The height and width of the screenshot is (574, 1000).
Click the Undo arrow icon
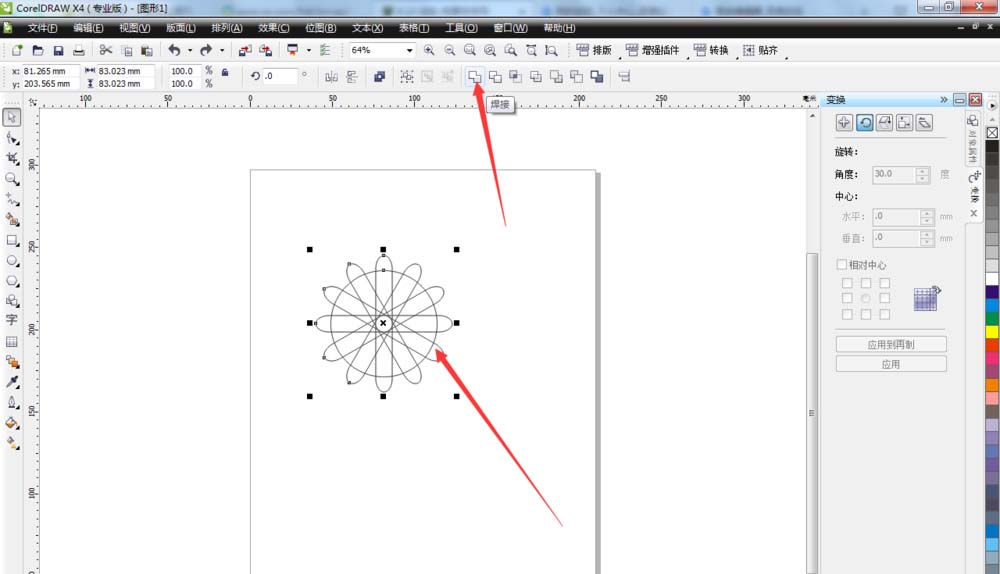(174, 50)
